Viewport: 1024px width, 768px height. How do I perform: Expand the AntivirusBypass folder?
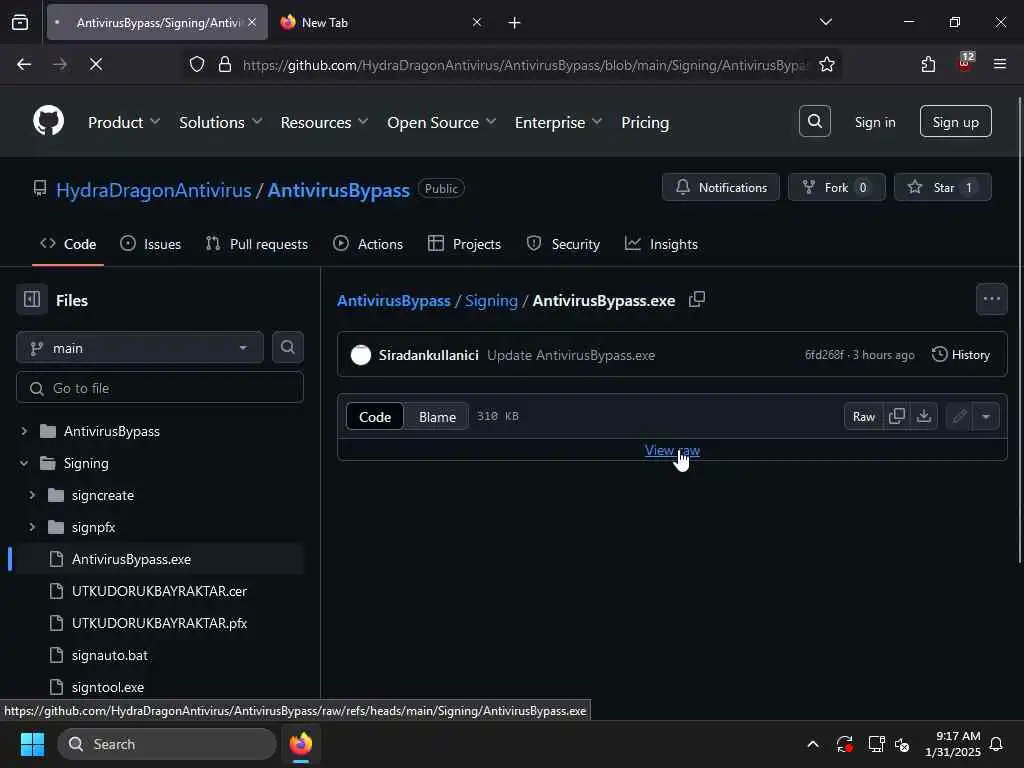[x=24, y=431]
